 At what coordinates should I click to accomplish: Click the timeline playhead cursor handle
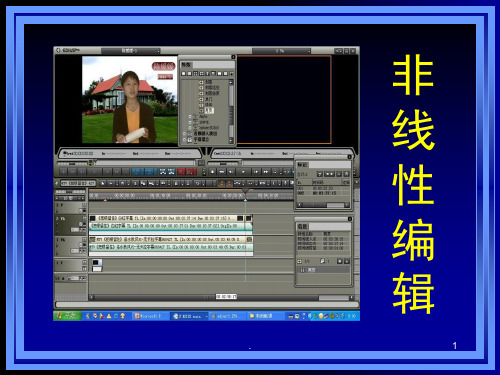click(246, 190)
